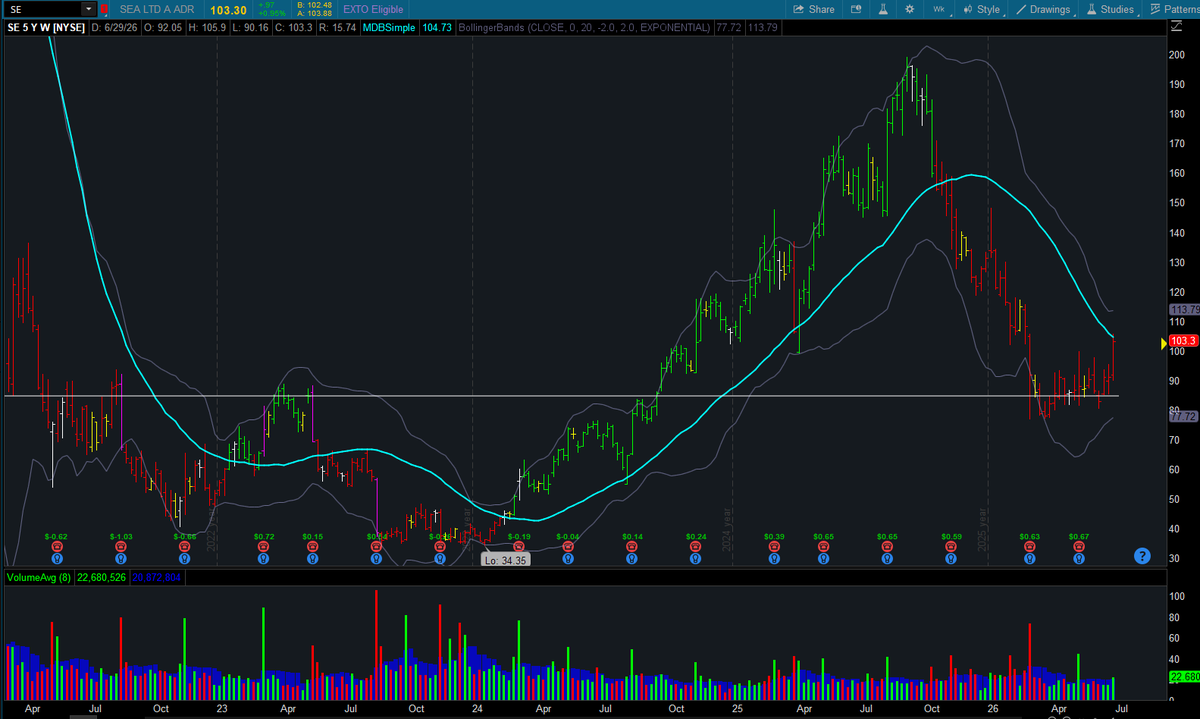Click the 26 year label on time axis

[x=992, y=708]
